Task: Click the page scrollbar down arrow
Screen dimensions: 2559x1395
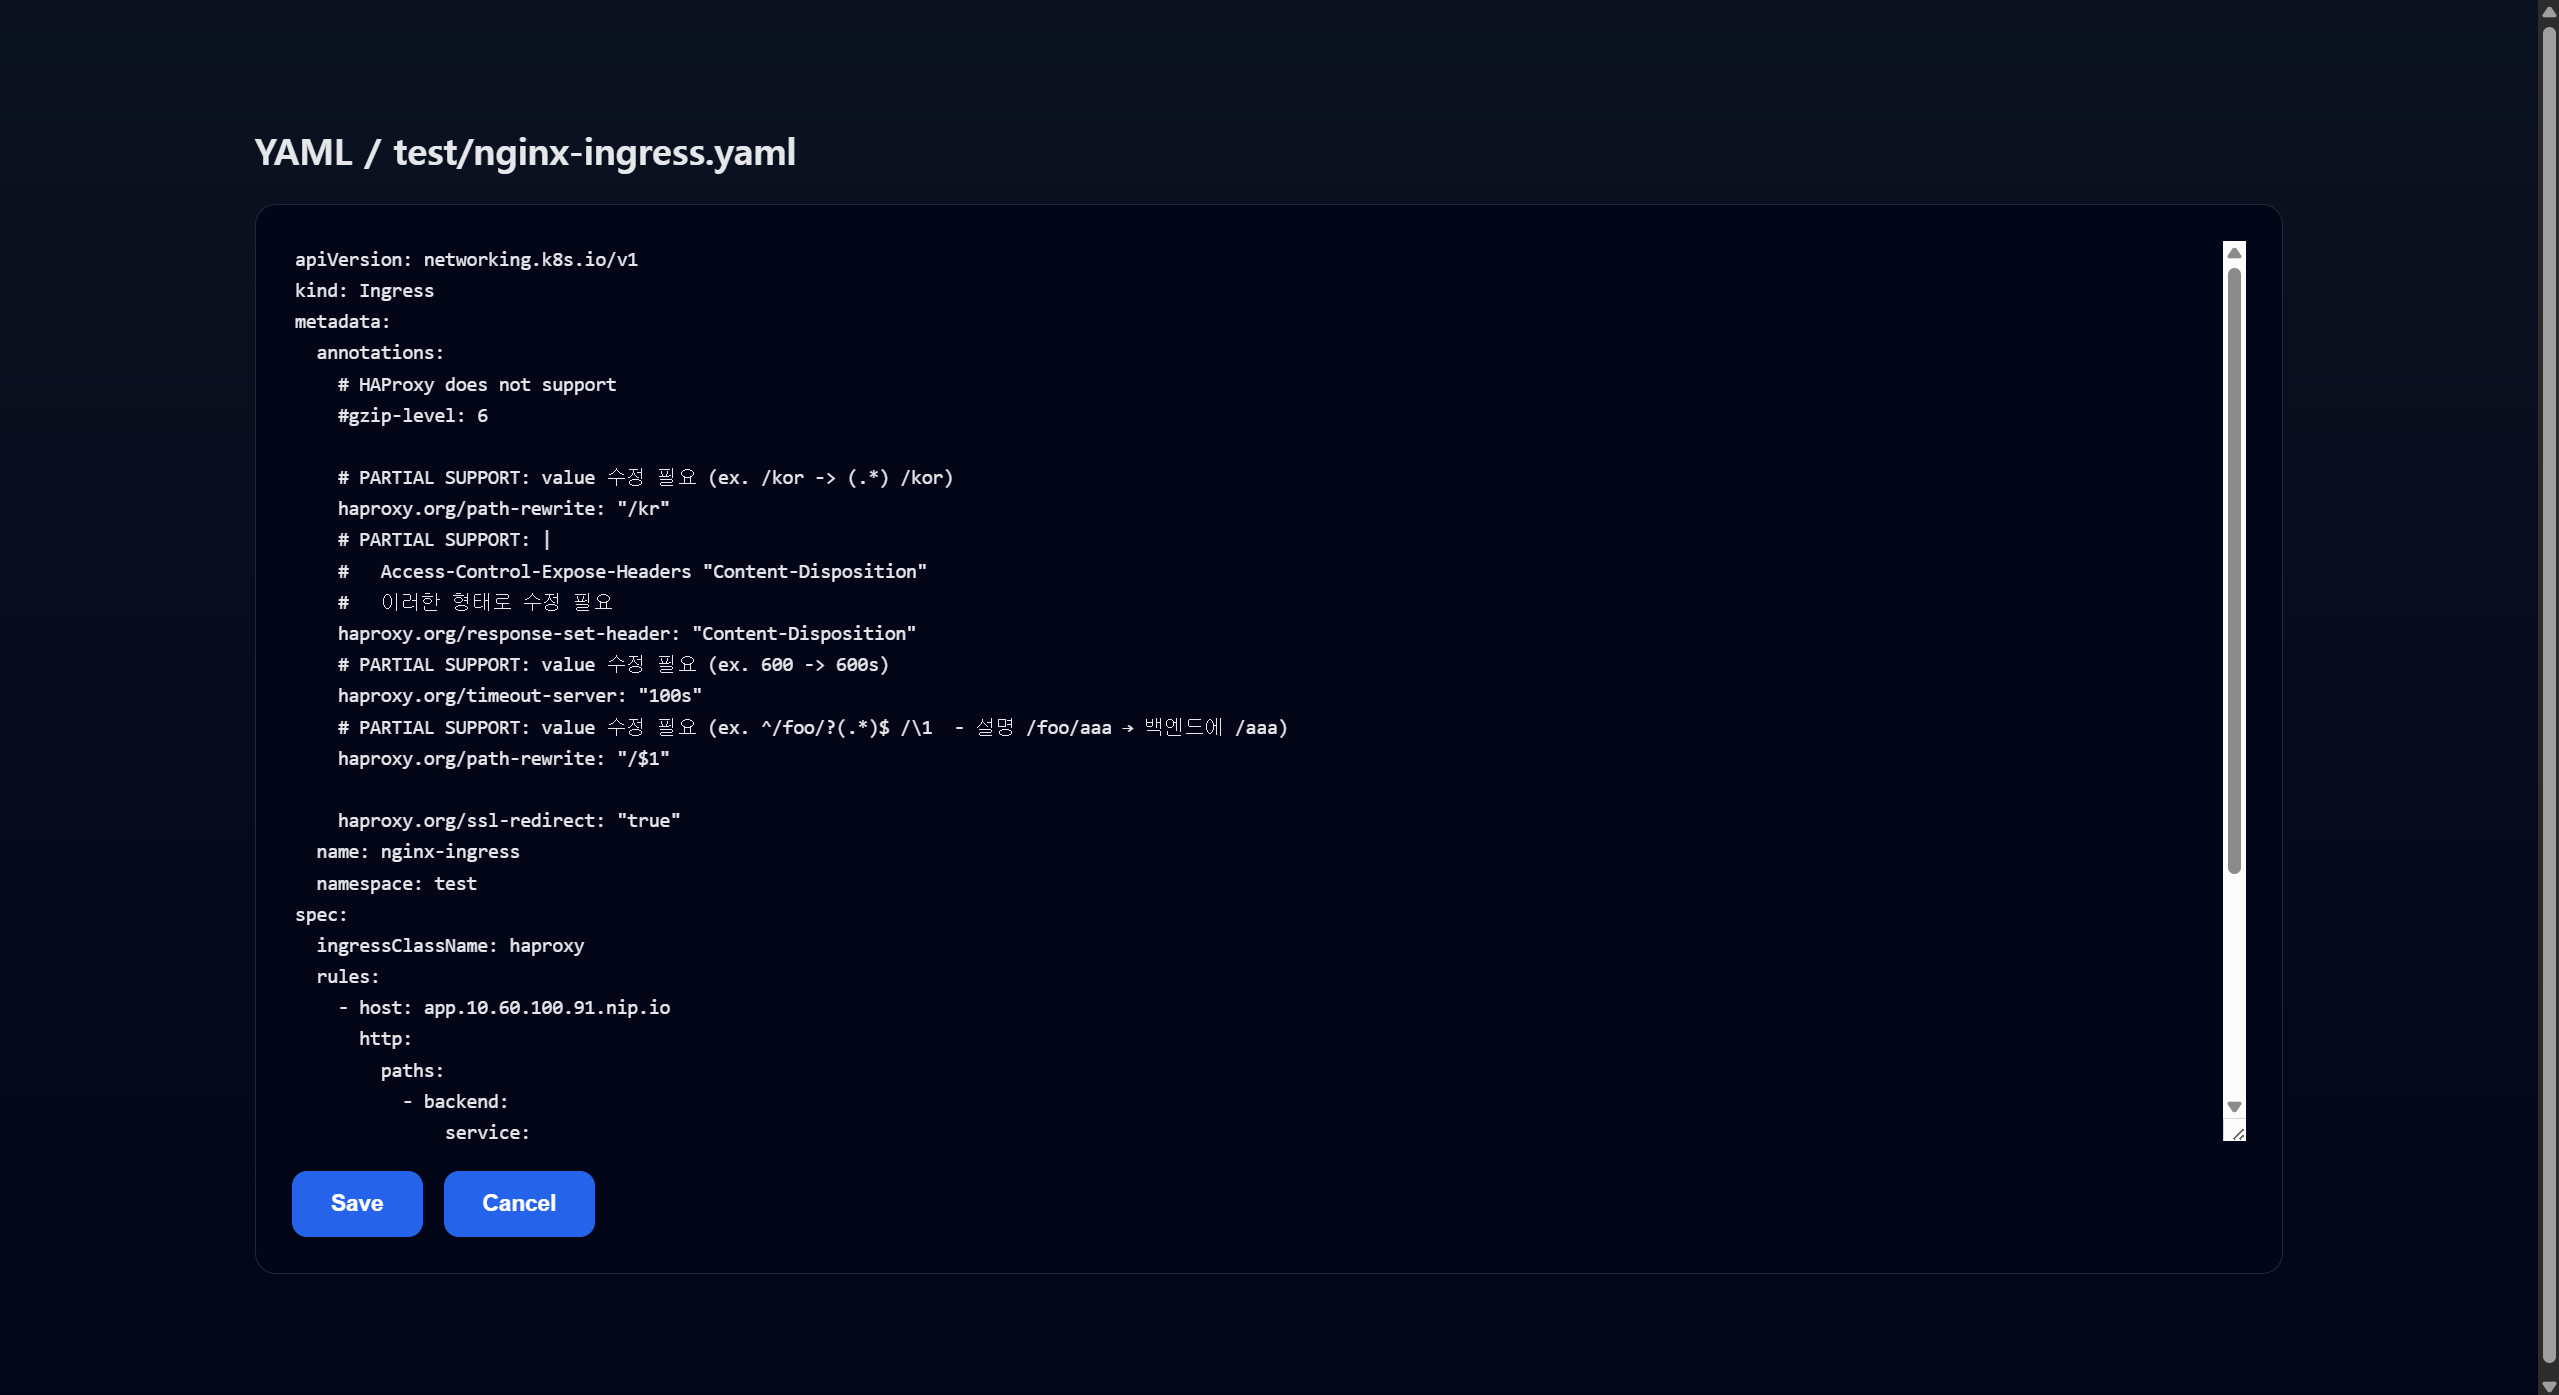Action: pos(2549,1386)
